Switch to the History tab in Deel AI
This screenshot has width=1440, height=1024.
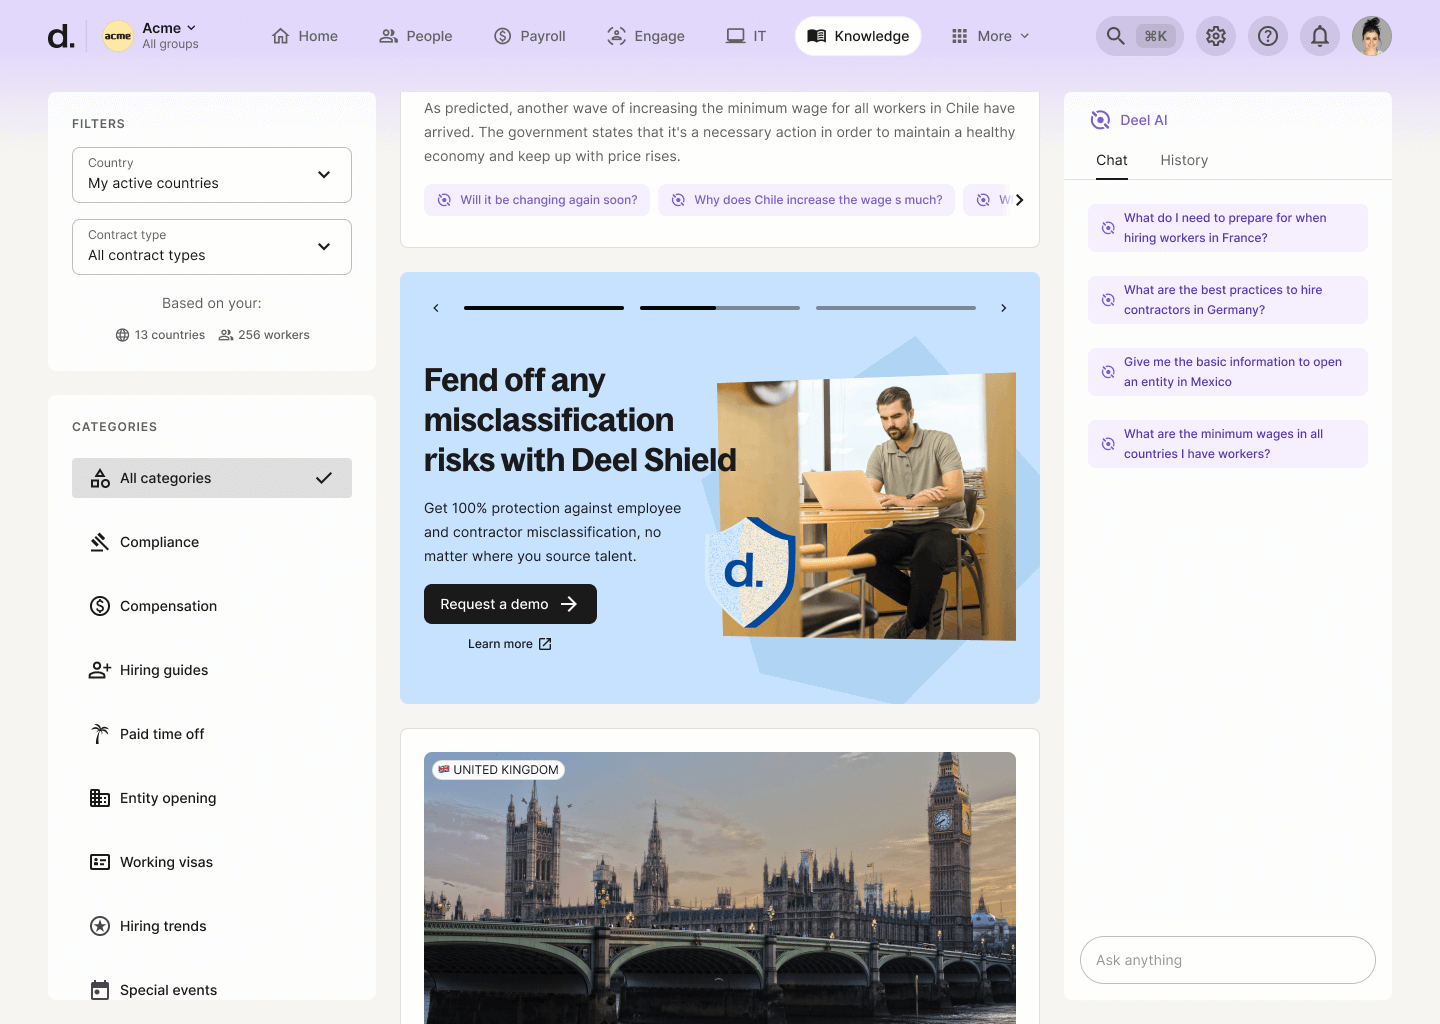click(x=1184, y=160)
